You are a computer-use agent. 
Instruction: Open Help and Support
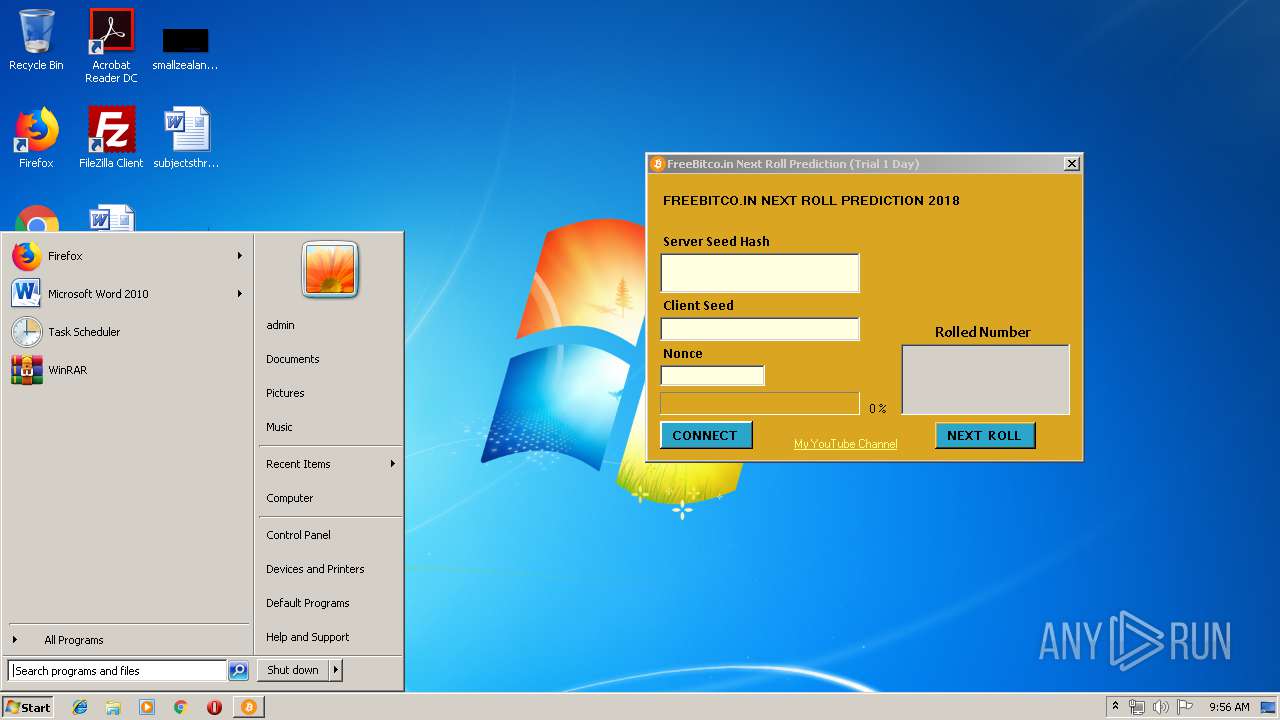coord(307,637)
